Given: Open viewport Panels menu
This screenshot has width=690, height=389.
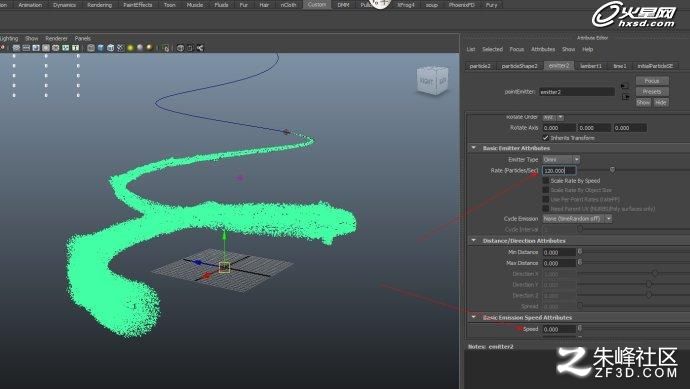Looking at the screenshot, I should point(82,38).
